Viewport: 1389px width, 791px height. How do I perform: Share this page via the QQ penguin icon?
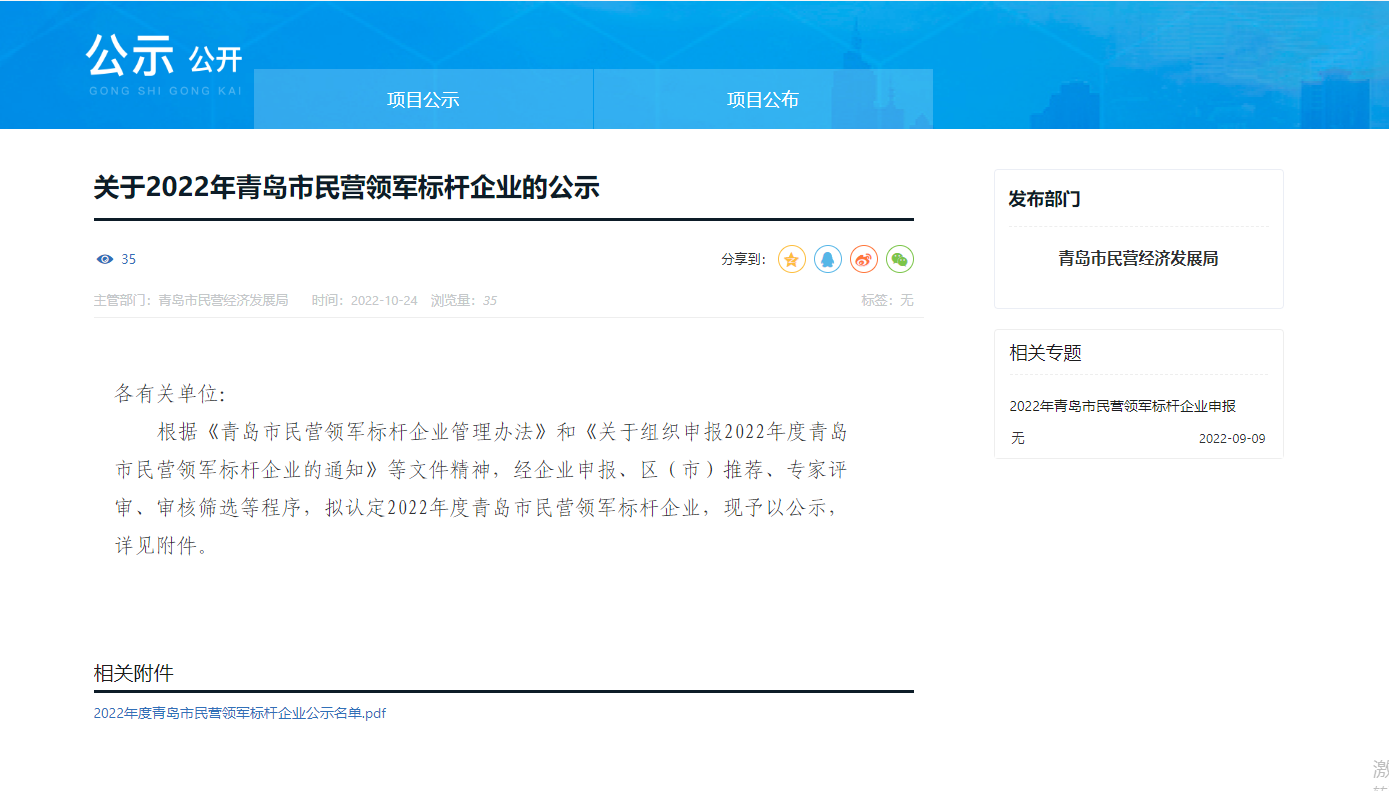(828, 260)
